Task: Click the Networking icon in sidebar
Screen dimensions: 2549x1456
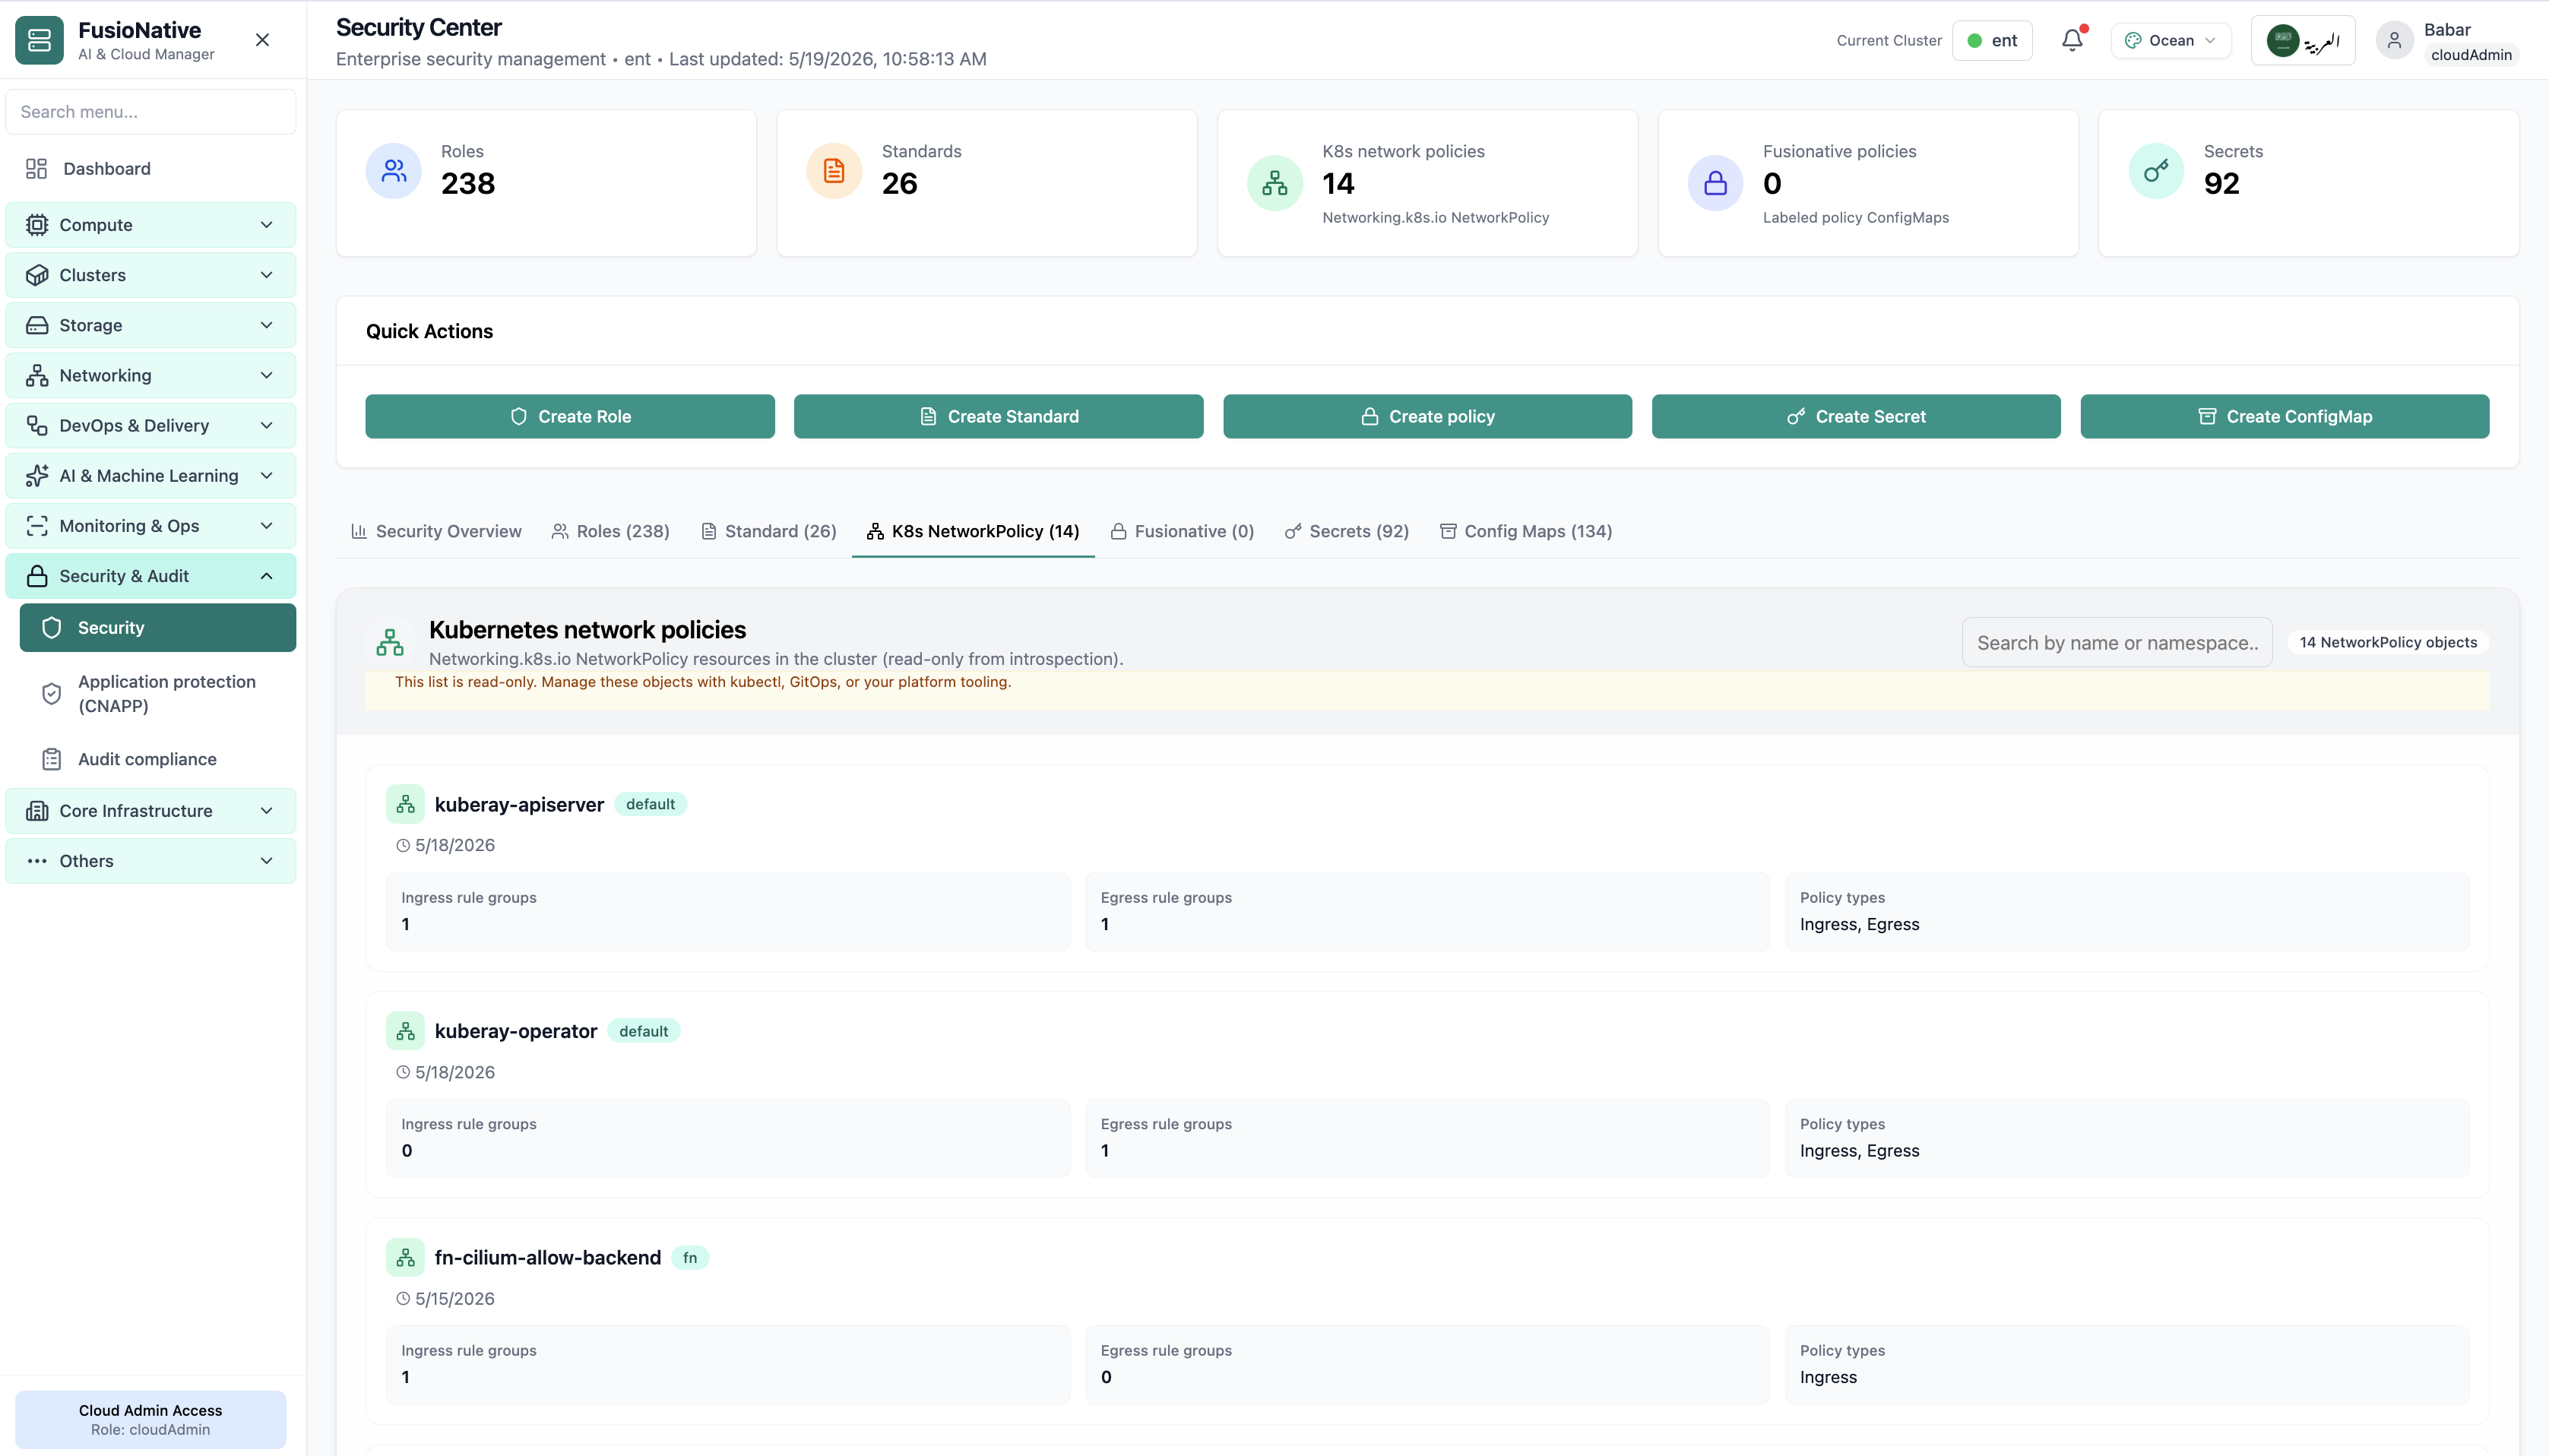Action: click(37, 375)
